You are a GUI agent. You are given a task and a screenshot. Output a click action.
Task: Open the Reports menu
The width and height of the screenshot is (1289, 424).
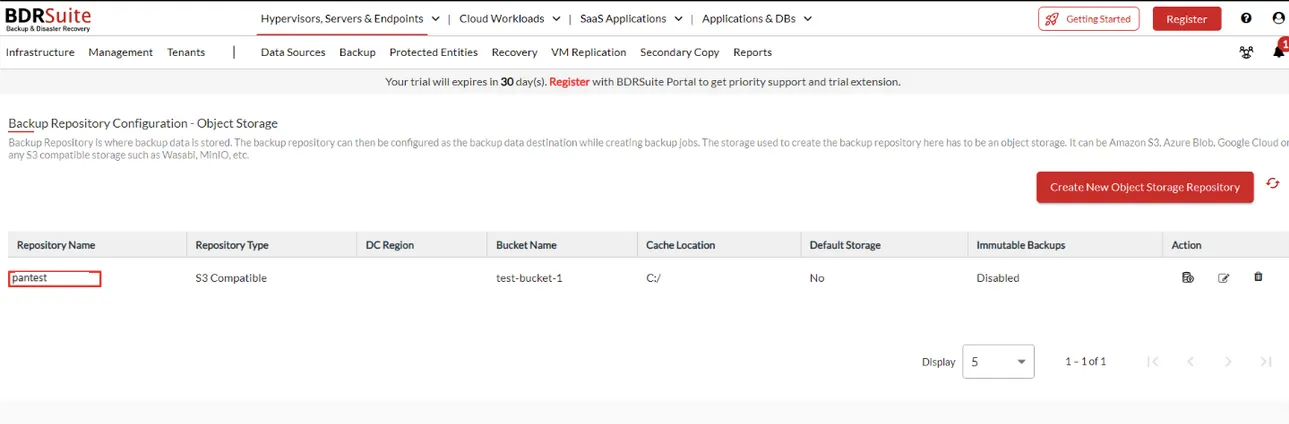point(752,52)
